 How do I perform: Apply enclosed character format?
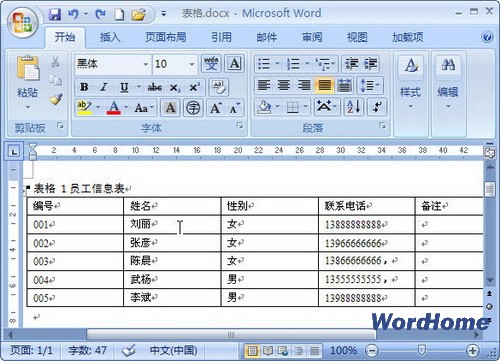click(193, 108)
